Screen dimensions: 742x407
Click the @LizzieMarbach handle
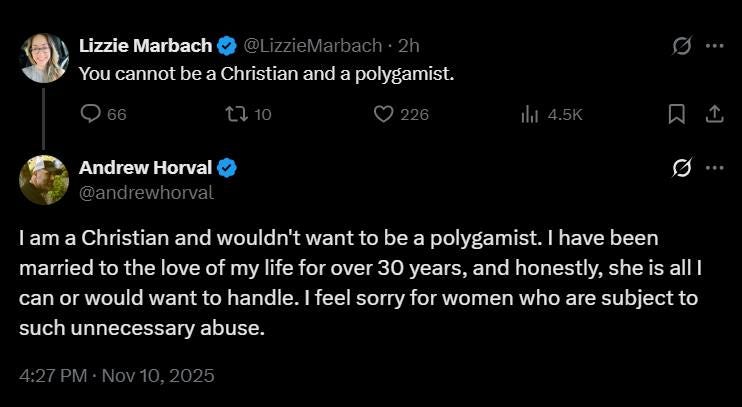[312, 46]
